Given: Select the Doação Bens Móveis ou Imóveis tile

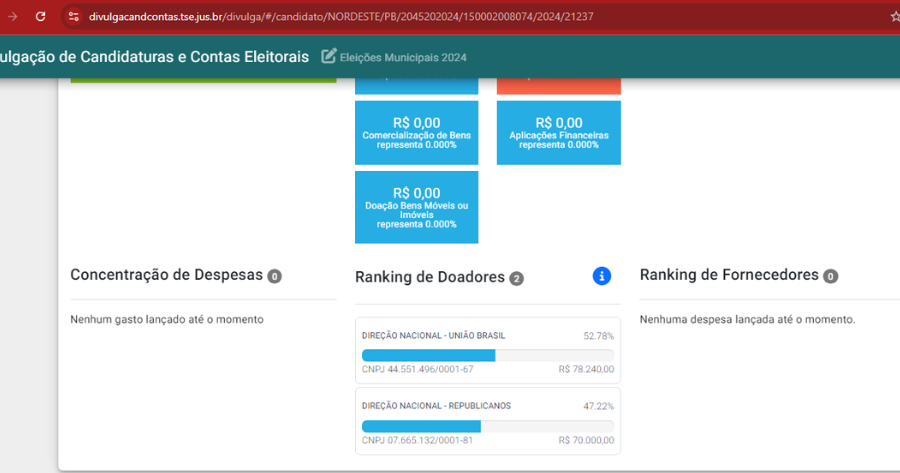Looking at the screenshot, I should [x=416, y=206].
